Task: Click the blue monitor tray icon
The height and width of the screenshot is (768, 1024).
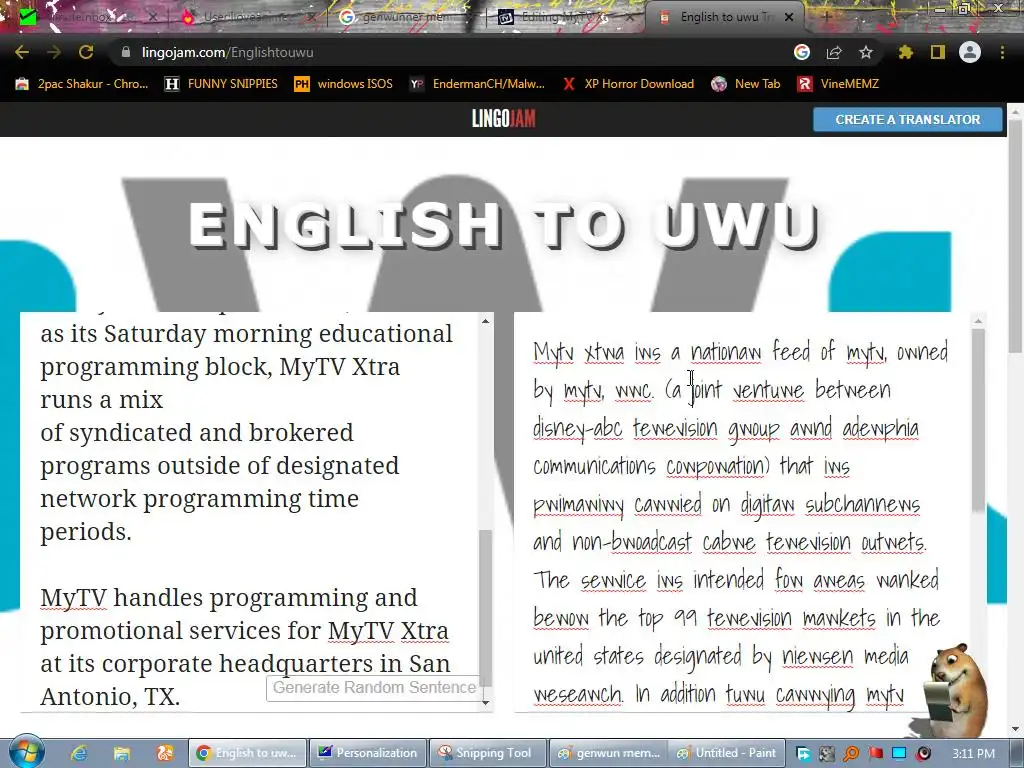Action: coord(899,754)
